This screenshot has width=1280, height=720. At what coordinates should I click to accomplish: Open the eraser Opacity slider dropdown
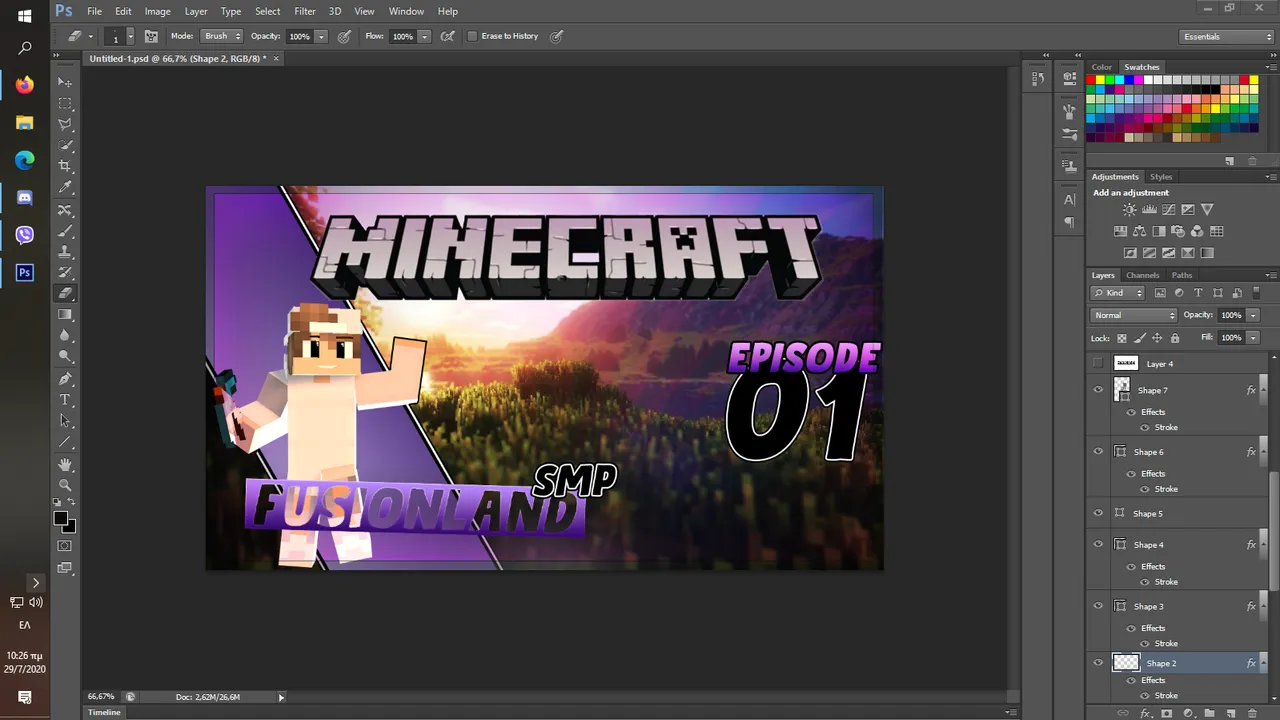point(321,36)
